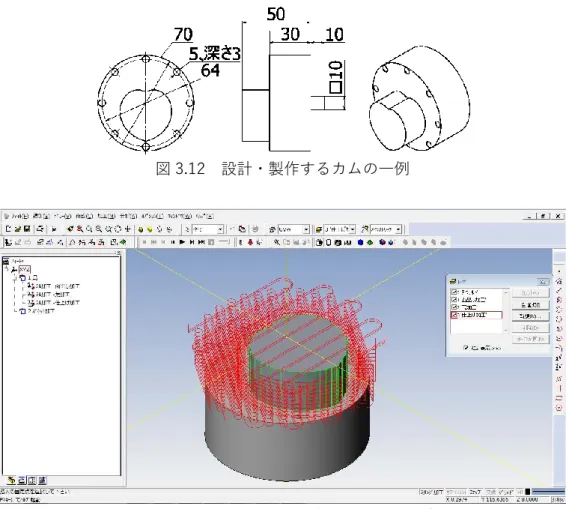The height and width of the screenshot is (509, 569).
Task: Step the simulation forward one frame
Action: 192,242
